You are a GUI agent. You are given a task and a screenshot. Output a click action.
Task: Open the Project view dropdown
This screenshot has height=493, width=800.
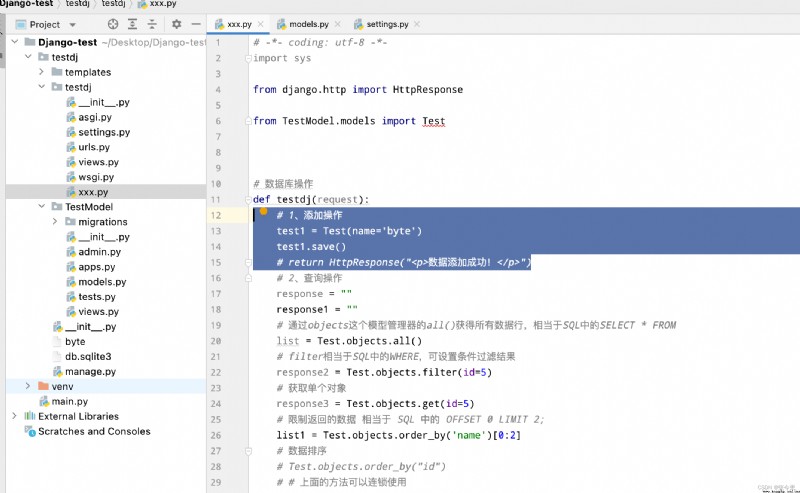[72, 24]
